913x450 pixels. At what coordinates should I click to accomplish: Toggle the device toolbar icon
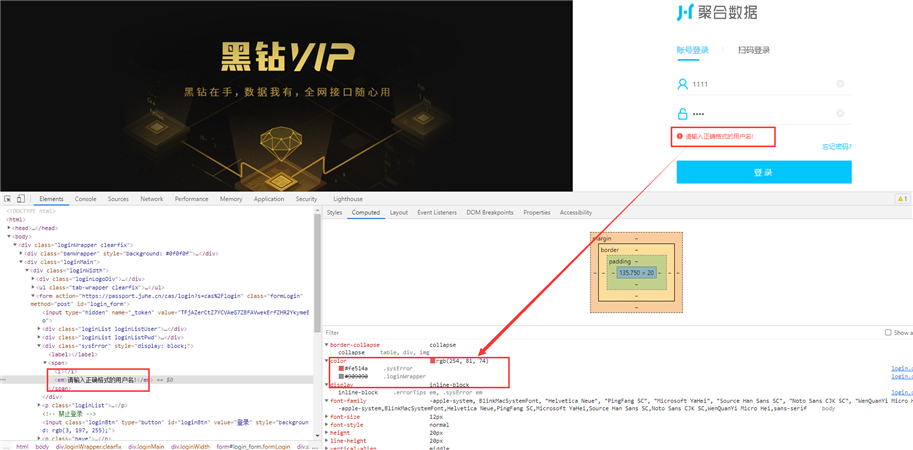(x=20, y=199)
